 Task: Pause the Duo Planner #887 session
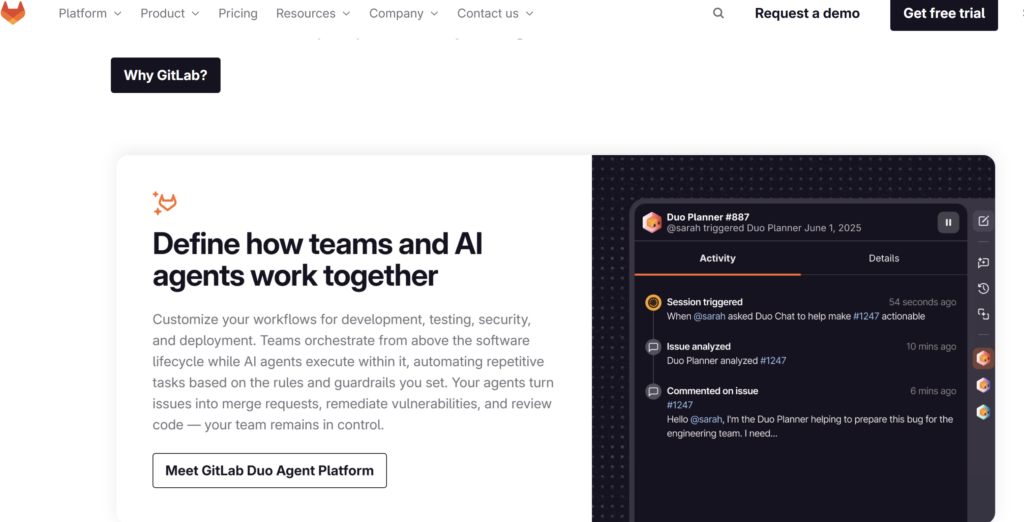tap(948, 222)
